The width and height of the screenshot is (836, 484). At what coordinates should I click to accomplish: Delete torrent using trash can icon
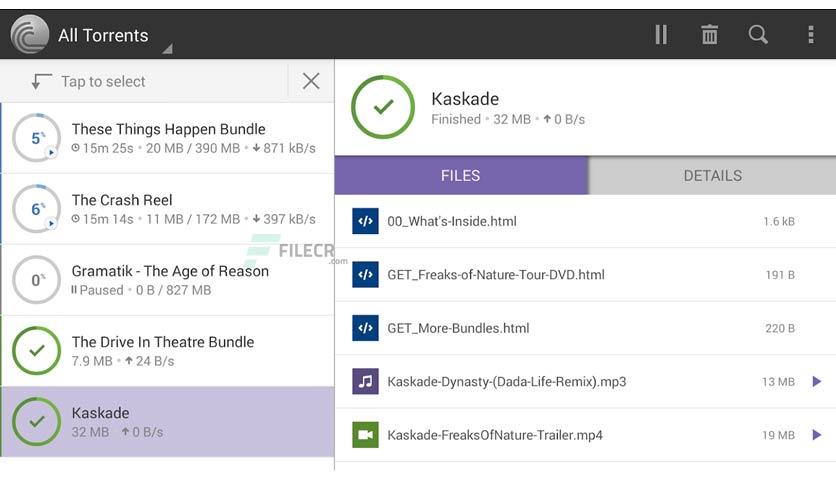tap(709, 35)
